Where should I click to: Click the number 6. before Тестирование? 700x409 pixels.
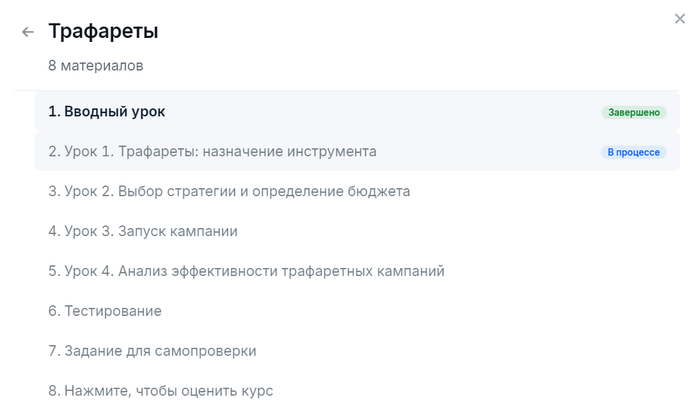[x=54, y=311]
